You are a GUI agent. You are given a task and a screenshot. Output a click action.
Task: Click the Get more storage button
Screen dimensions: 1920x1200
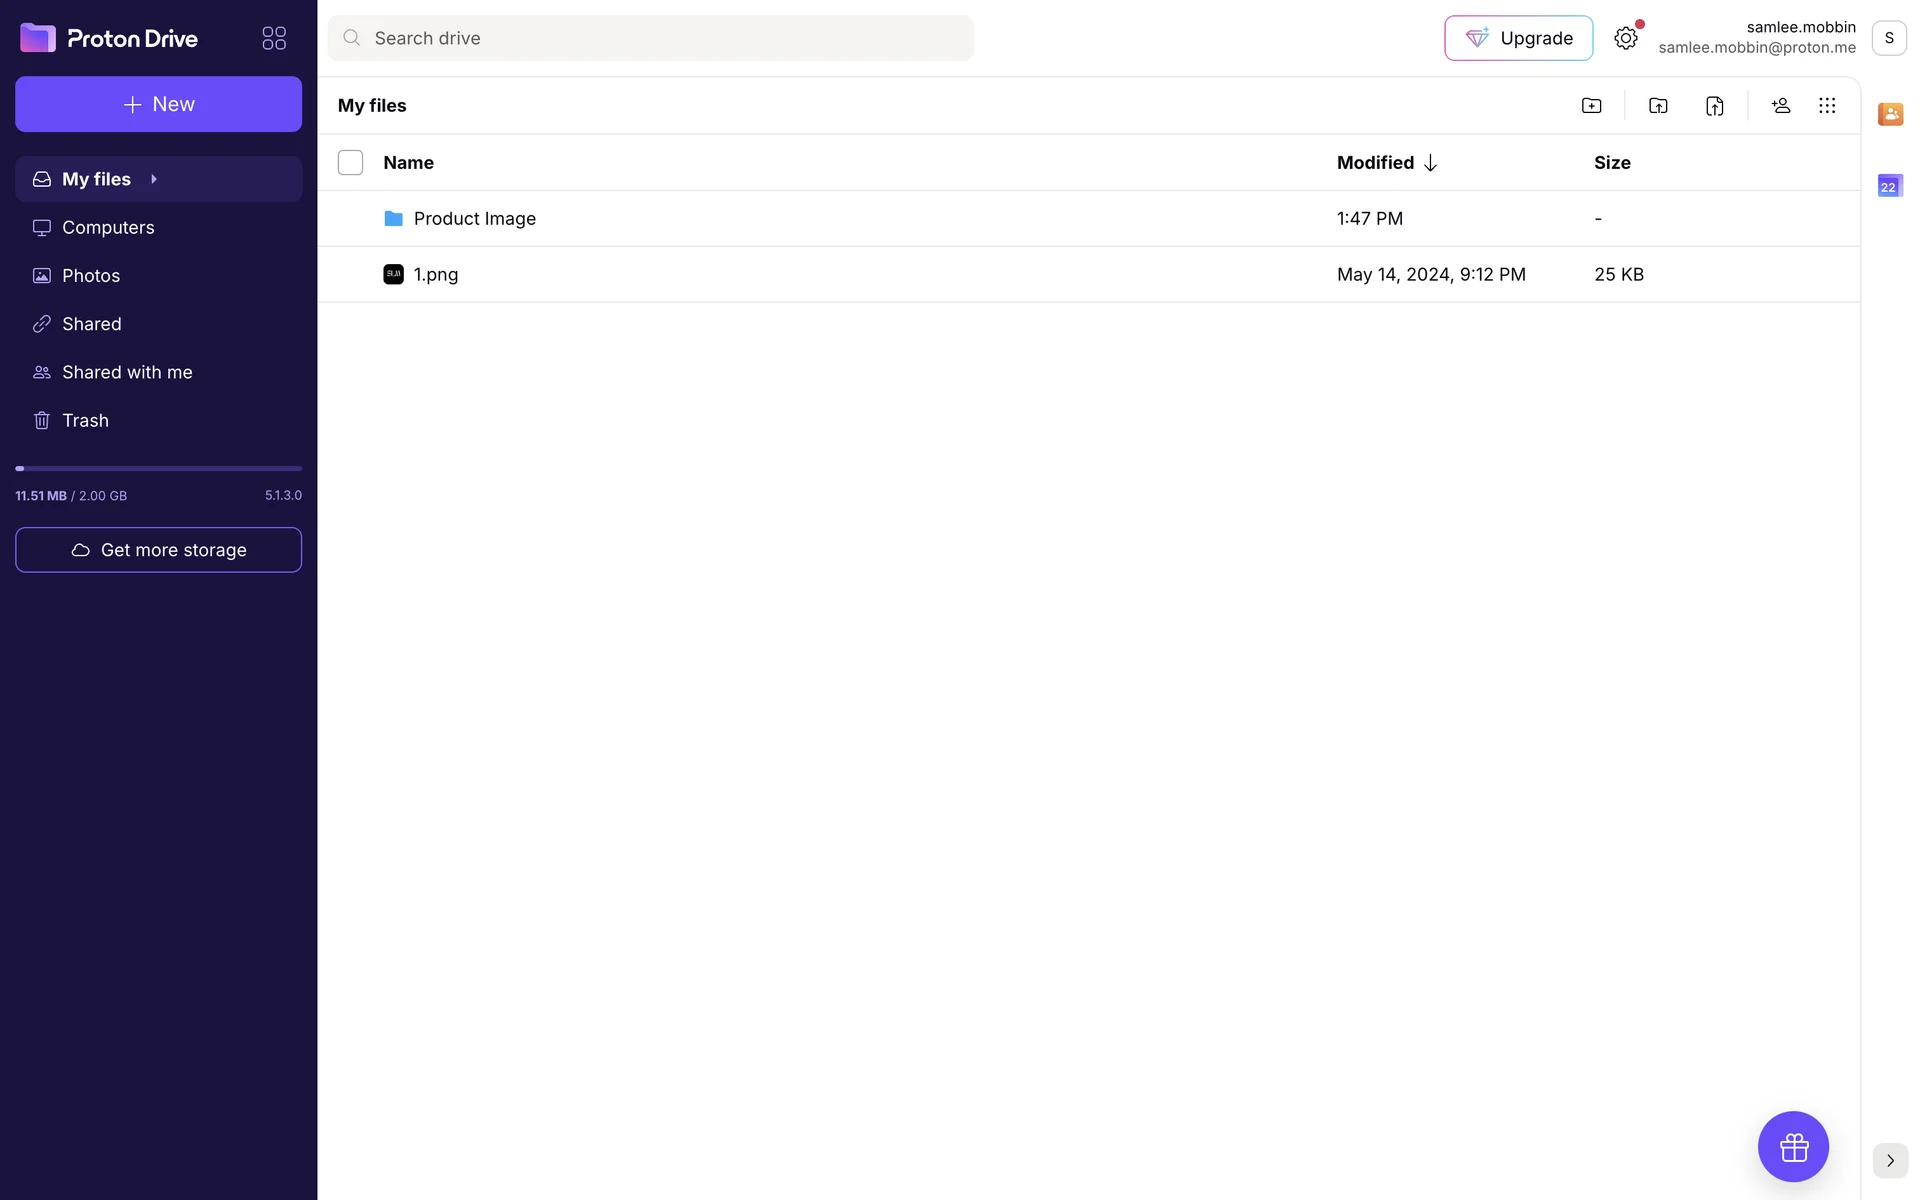point(158,550)
